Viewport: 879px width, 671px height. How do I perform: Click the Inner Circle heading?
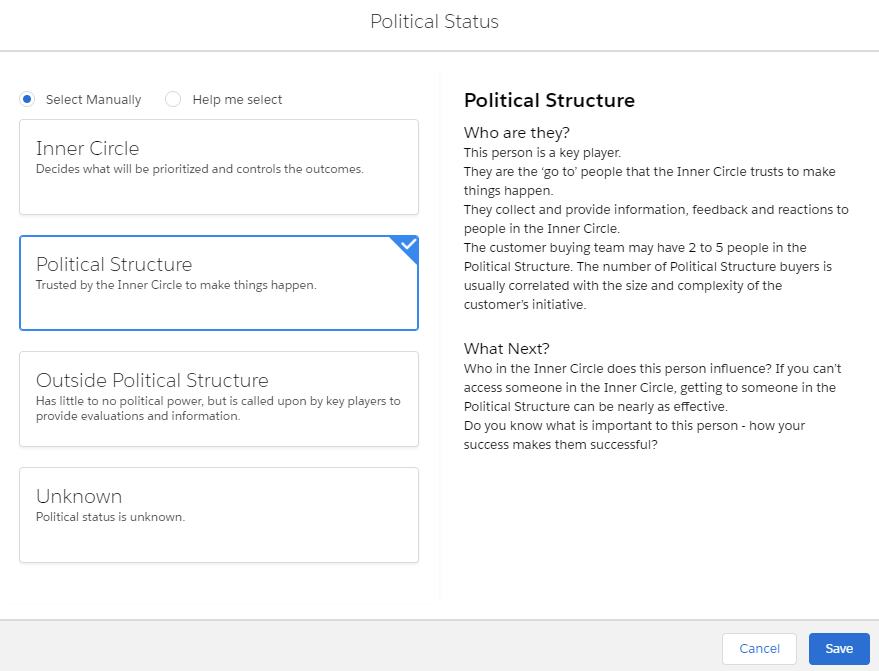coord(87,149)
